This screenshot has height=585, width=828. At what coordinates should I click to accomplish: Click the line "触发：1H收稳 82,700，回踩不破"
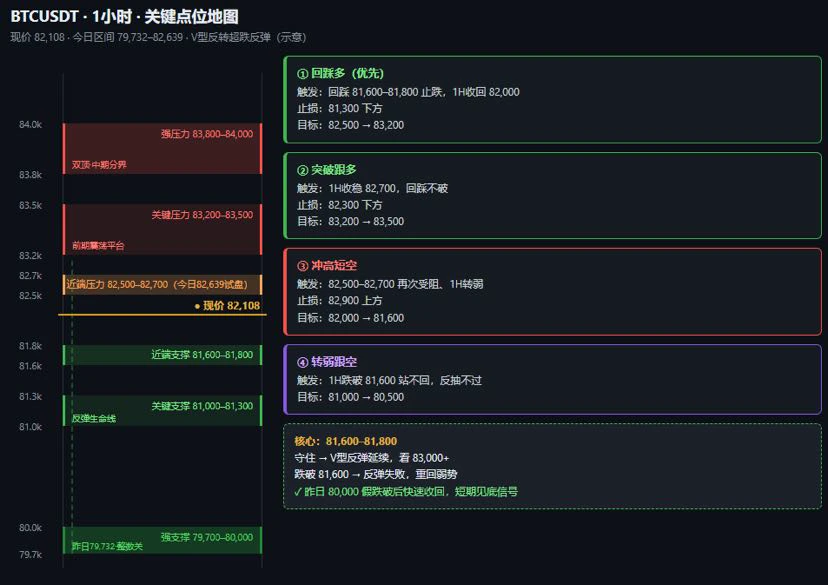(372, 188)
